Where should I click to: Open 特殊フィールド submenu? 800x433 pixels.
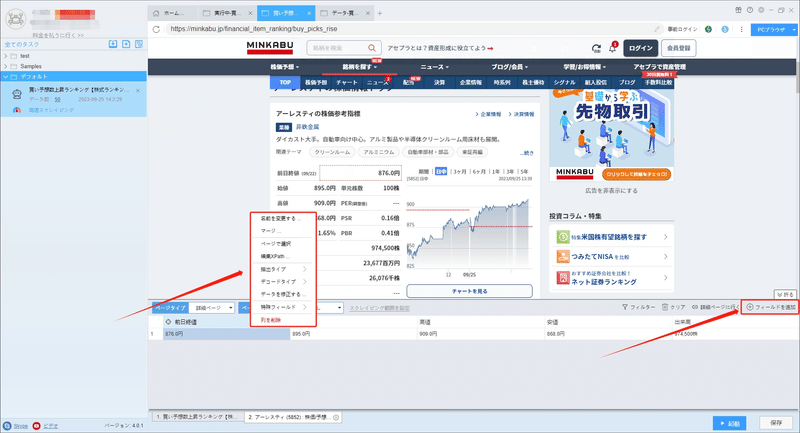(x=283, y=307)
